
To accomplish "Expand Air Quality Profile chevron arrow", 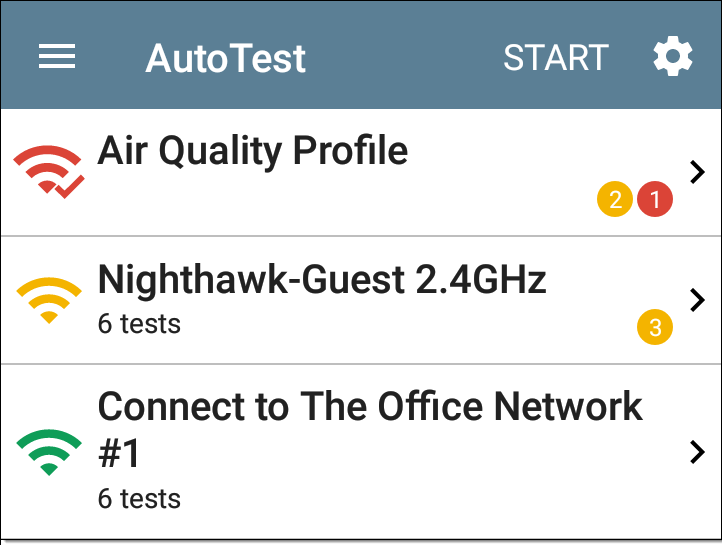I will point(697,172).
